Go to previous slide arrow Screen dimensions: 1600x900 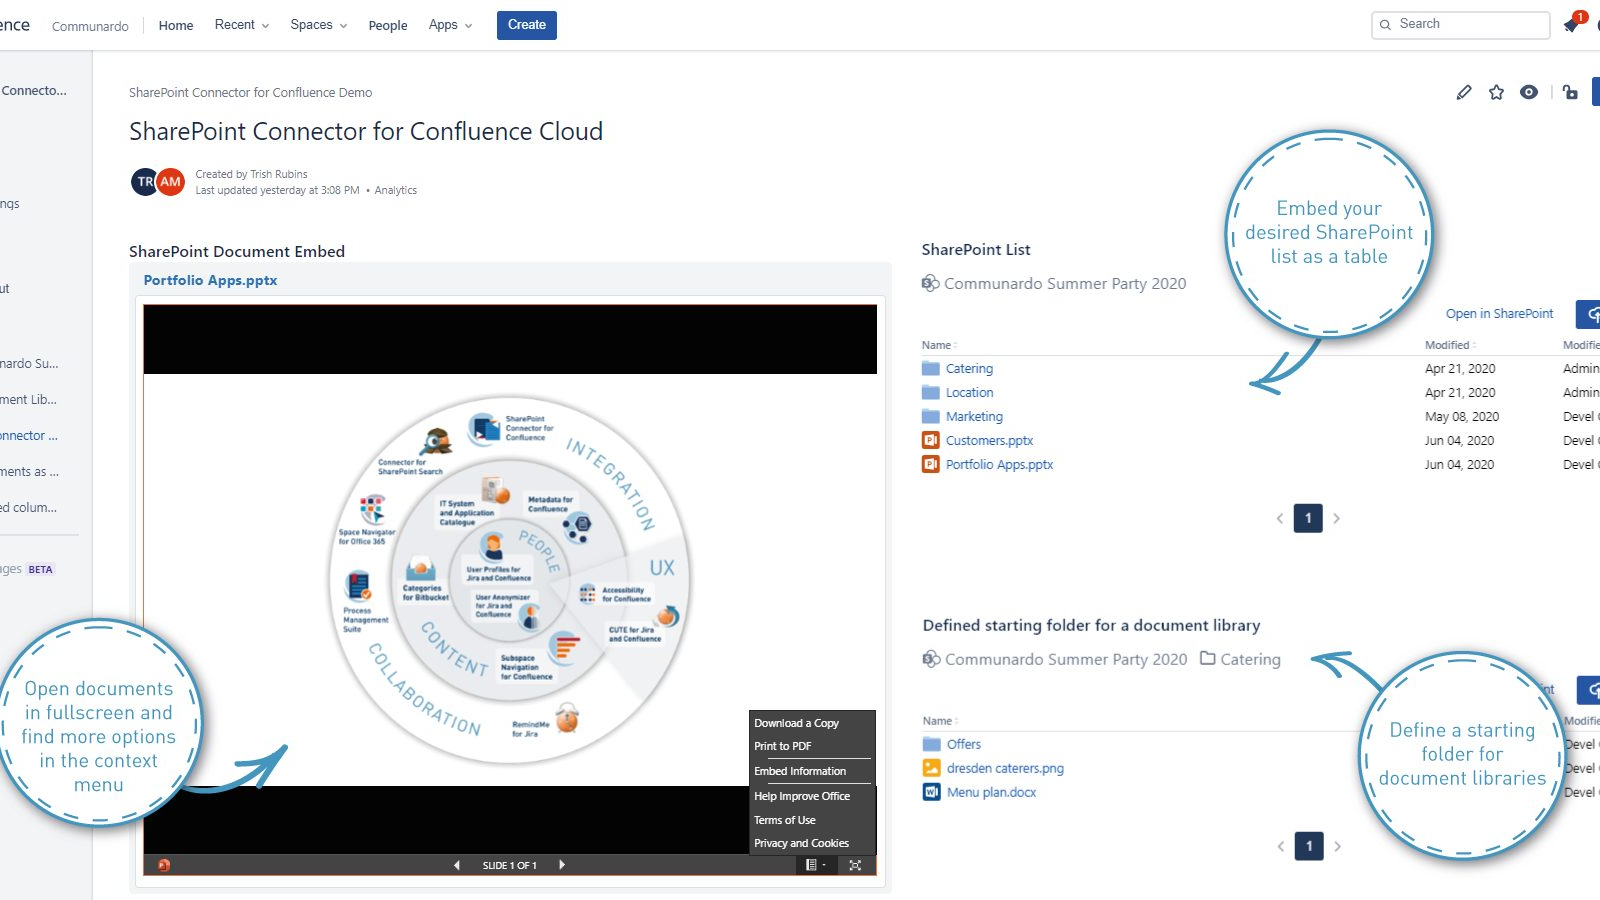pyautogui.click(x=457, y=865)
